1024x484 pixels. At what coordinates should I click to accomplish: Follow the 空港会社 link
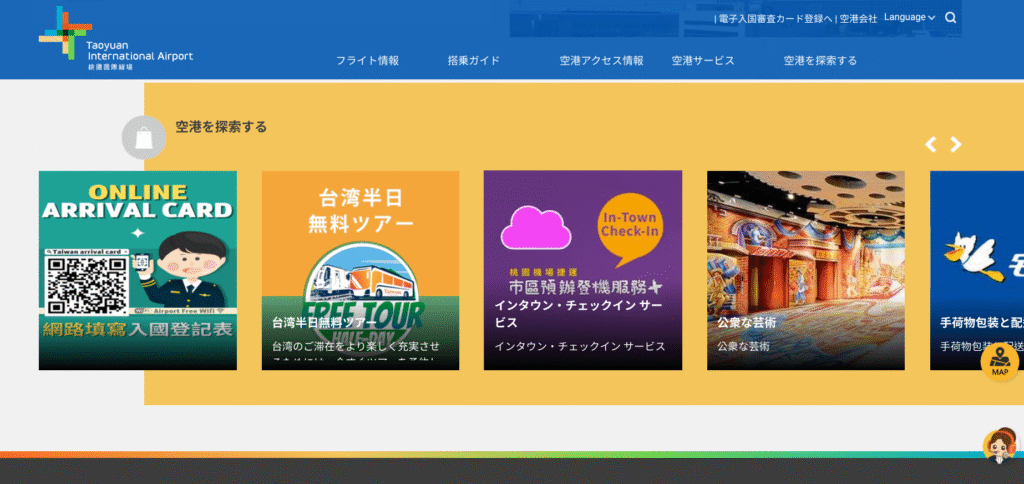click(858, 19)
